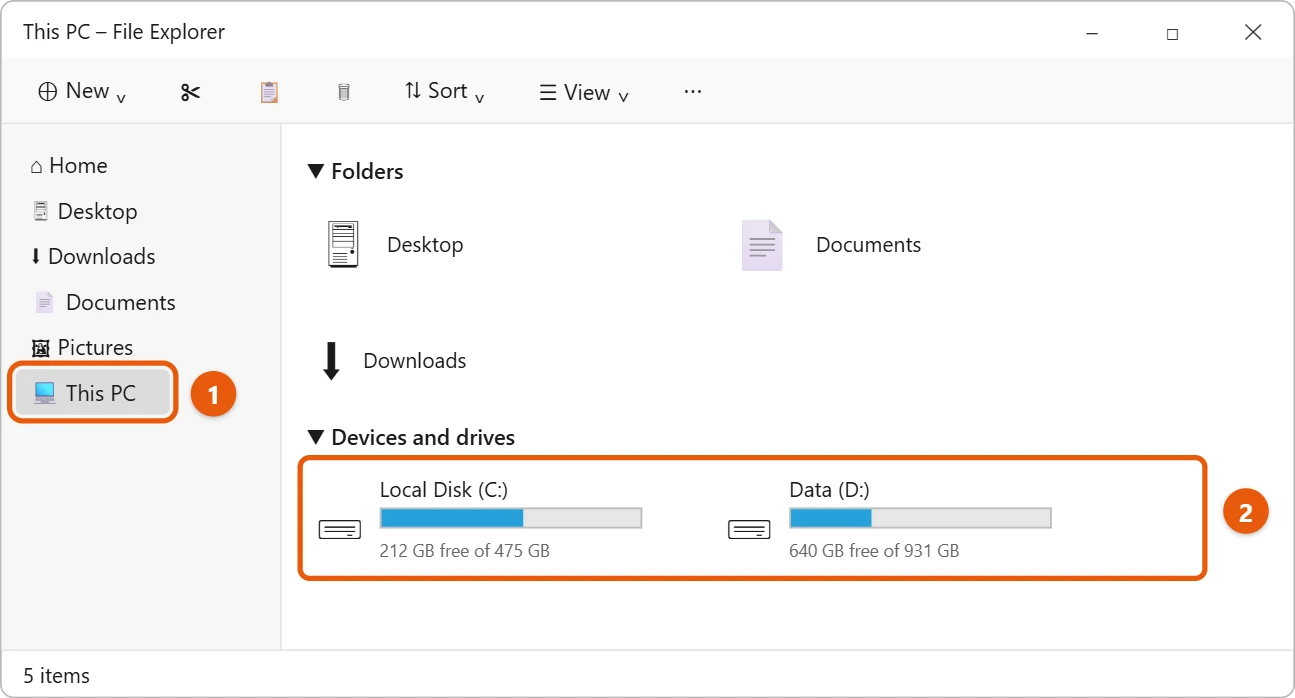The height and width of the screenshot is (698, 1295).
Task: Select the Downloads arrow icon in Folders
Action: tap(331, 361)
